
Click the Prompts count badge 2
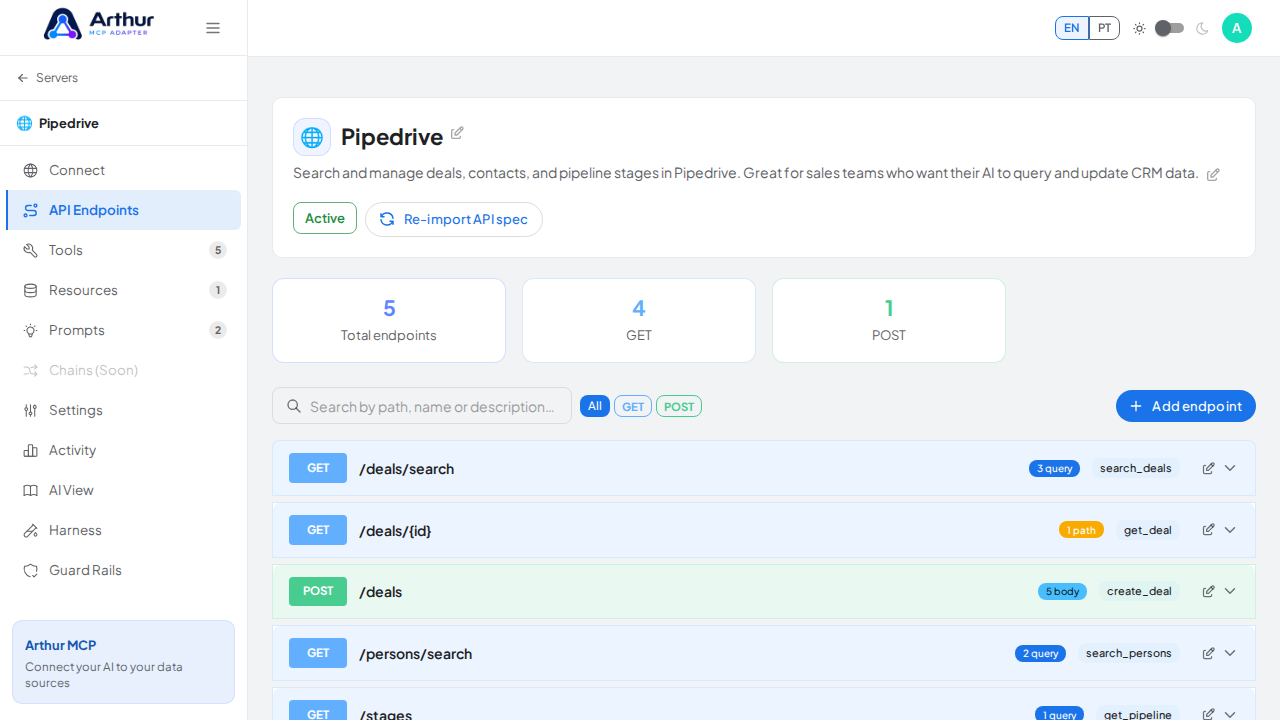click(218, 330)
